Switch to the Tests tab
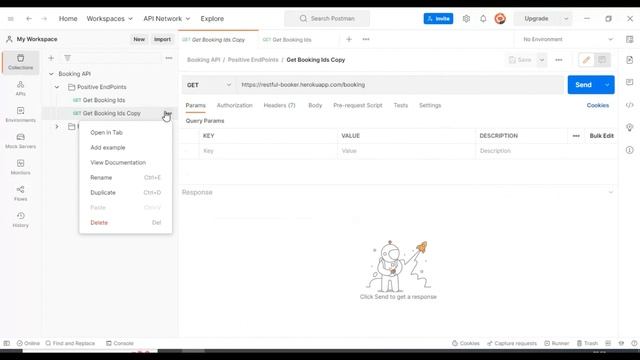The width and height of the screenshot is (640, 360). (400, 105)
